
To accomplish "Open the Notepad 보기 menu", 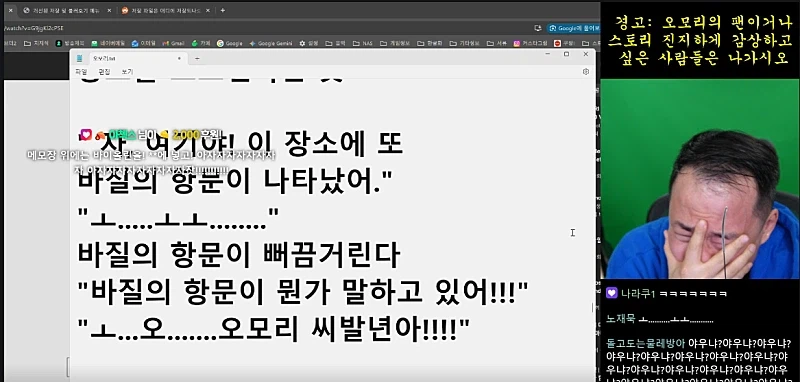I will point(127,72).
